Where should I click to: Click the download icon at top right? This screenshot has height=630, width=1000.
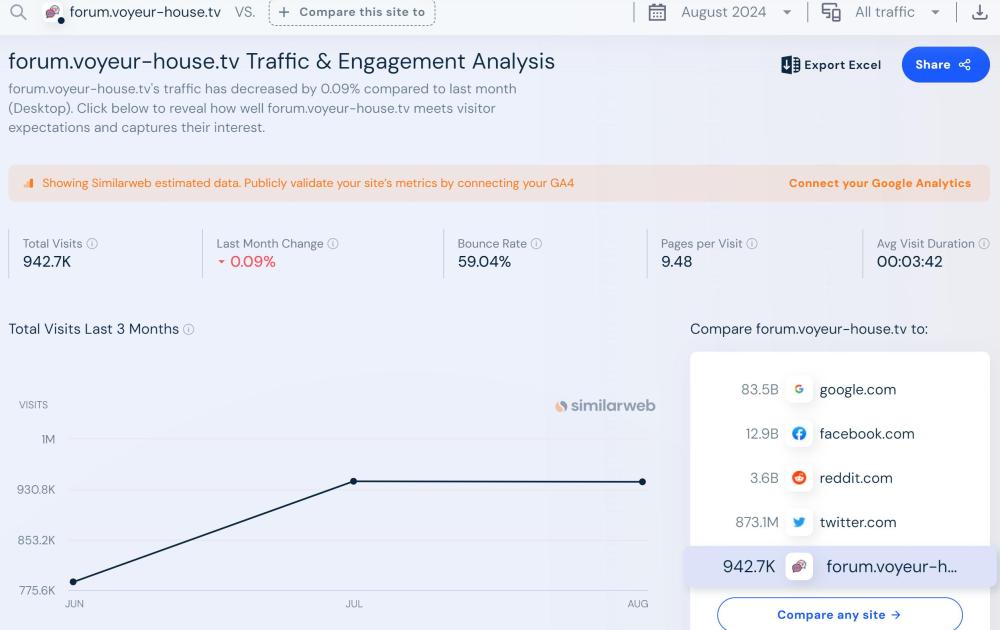tap(979, 13)
